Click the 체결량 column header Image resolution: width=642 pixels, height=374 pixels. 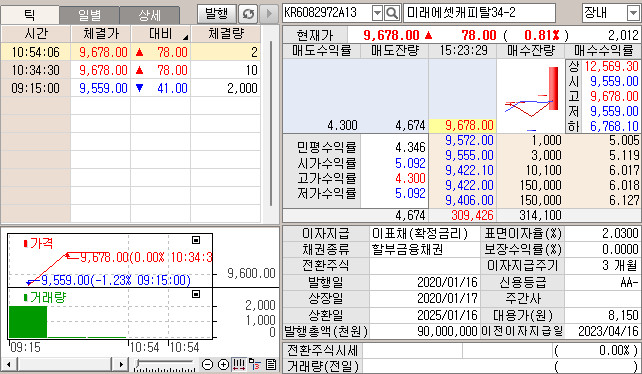coord(226,34)
